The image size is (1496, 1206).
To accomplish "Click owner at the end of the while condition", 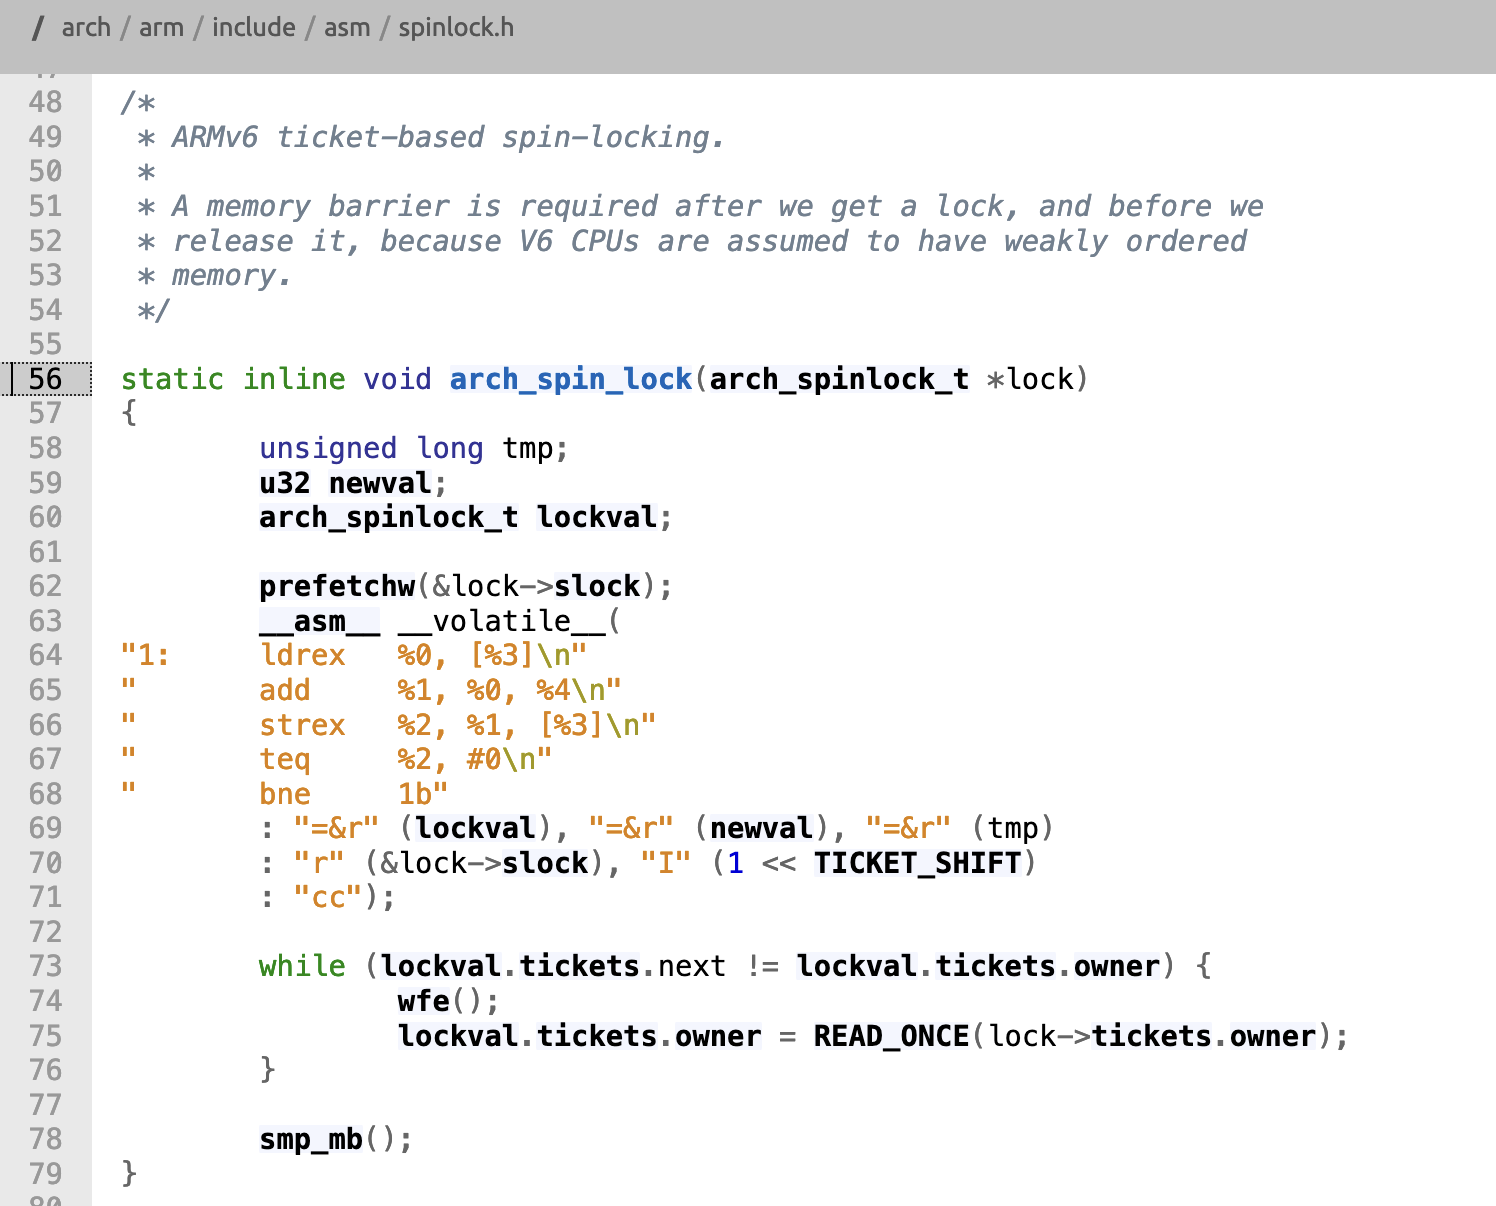I will (1117, 966).
